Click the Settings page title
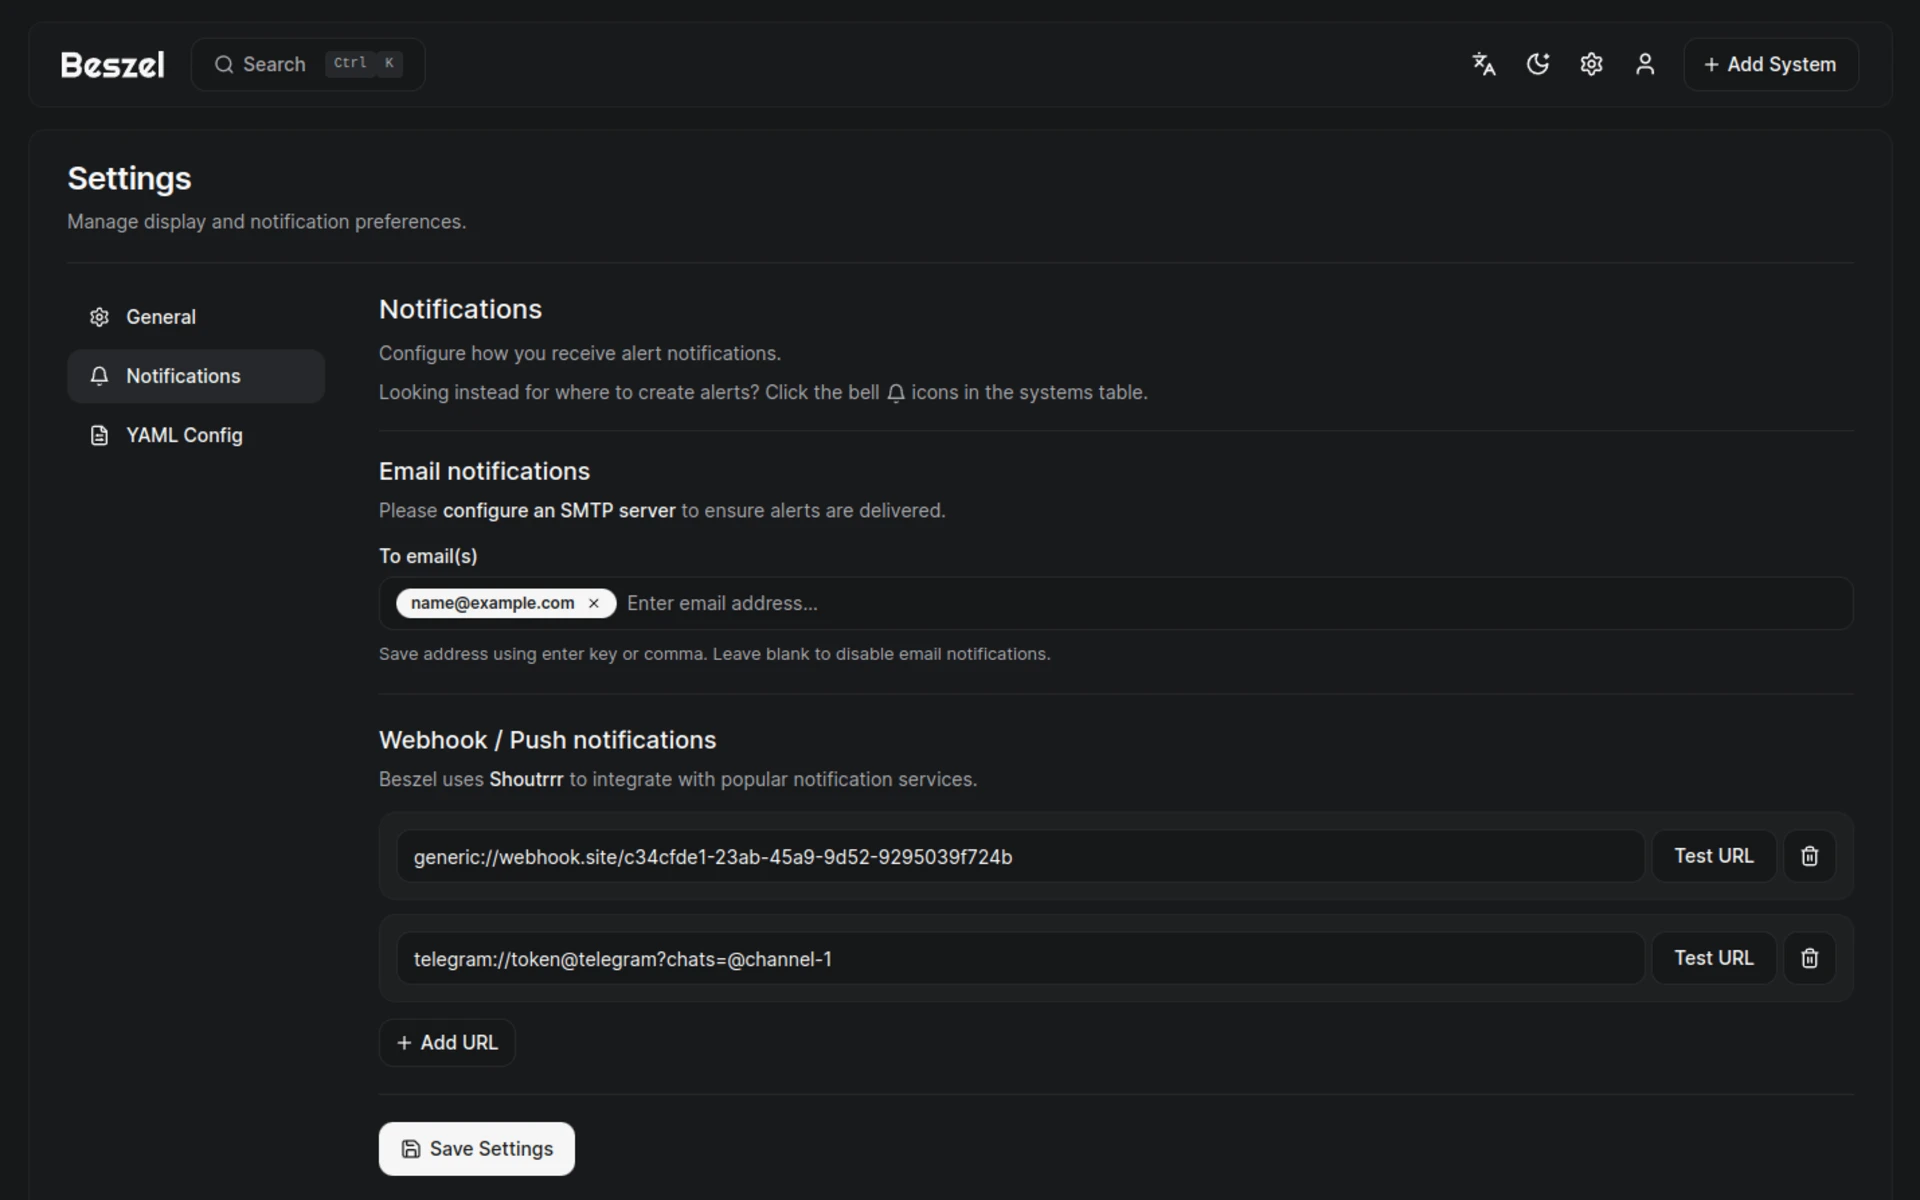 click(x=129, y=178)
